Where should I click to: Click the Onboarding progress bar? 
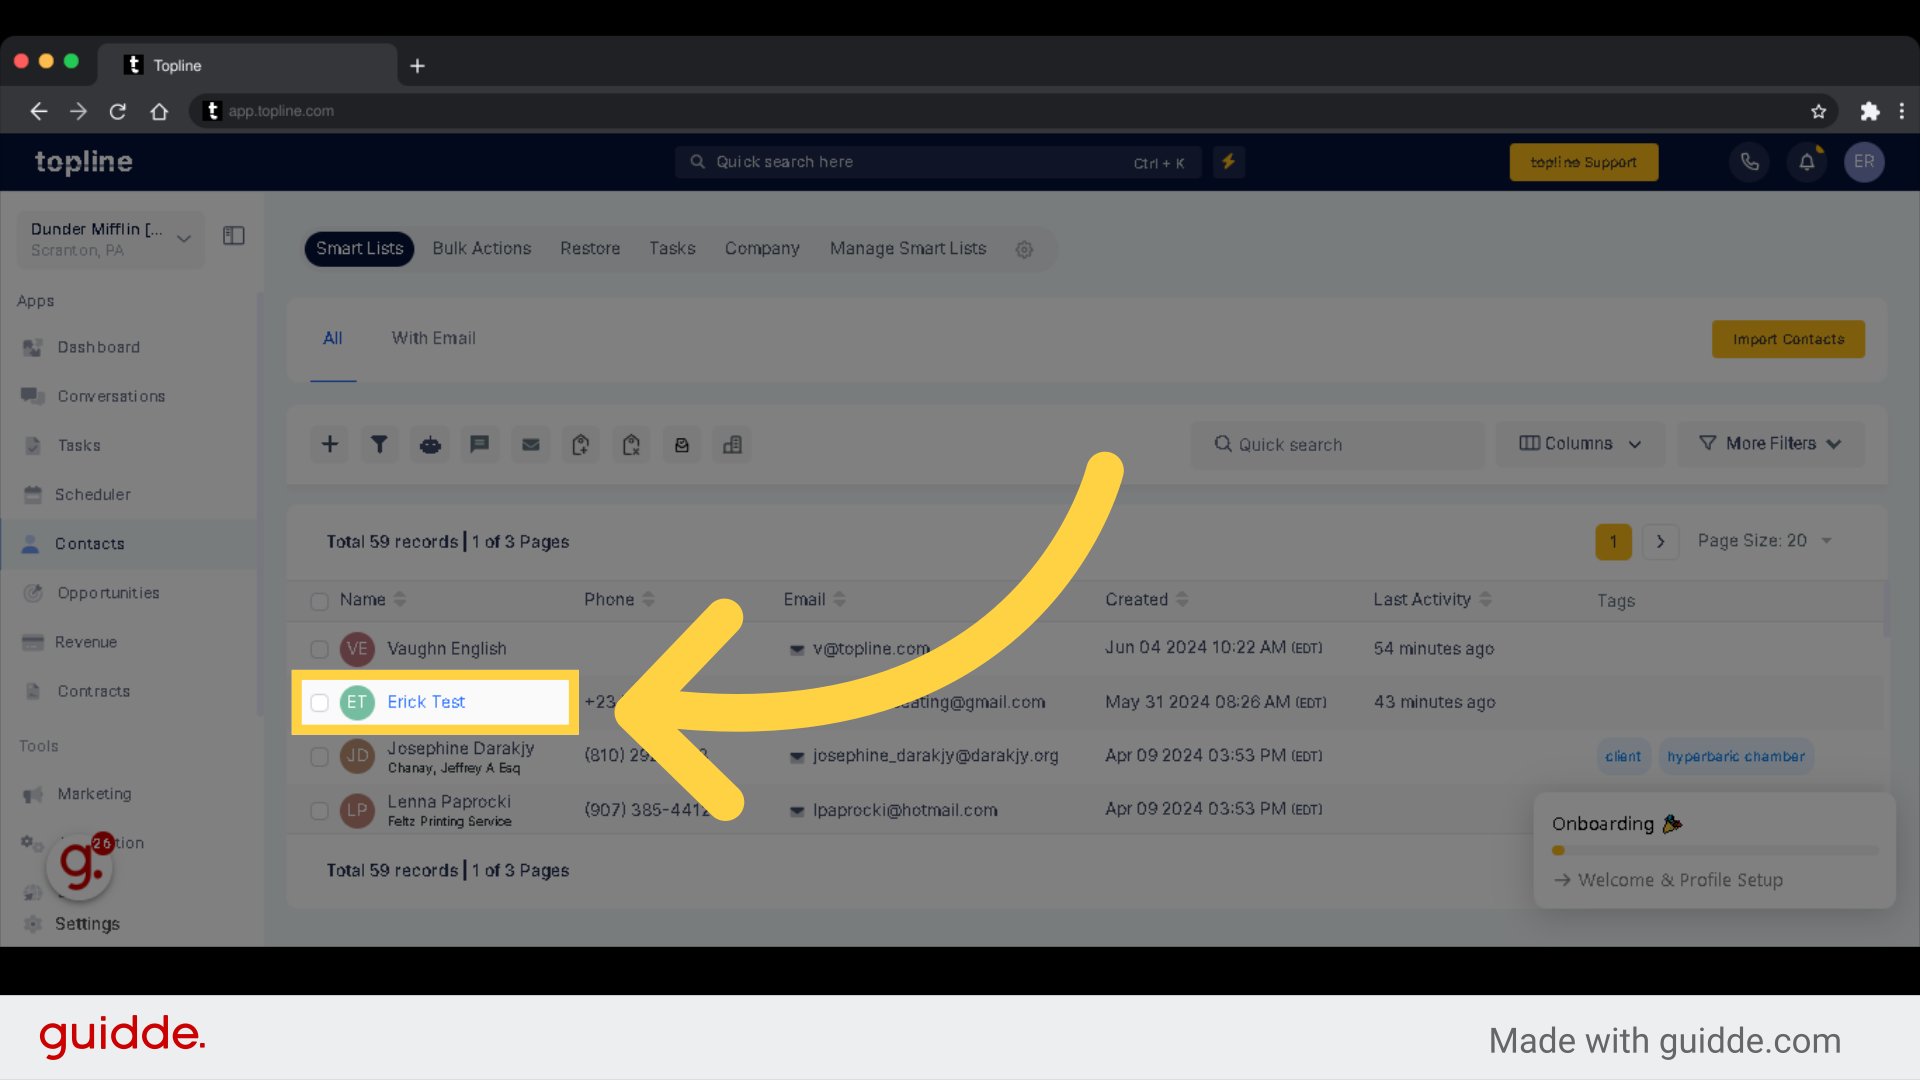coord(1715,851)
